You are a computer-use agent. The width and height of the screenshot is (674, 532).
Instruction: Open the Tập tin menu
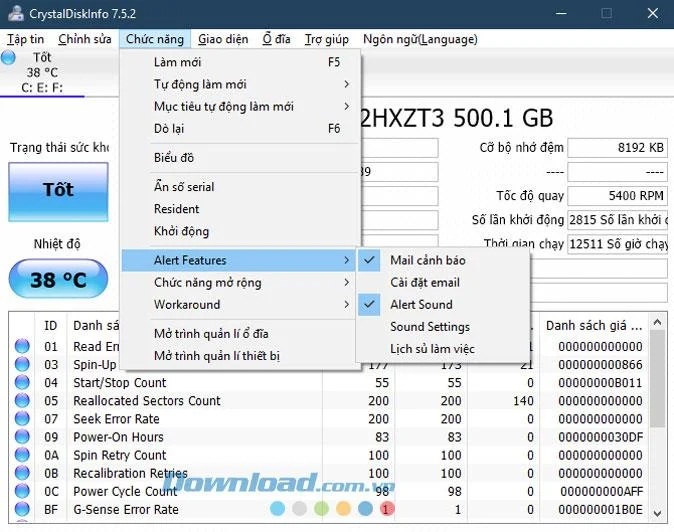[x=25, y=39]
